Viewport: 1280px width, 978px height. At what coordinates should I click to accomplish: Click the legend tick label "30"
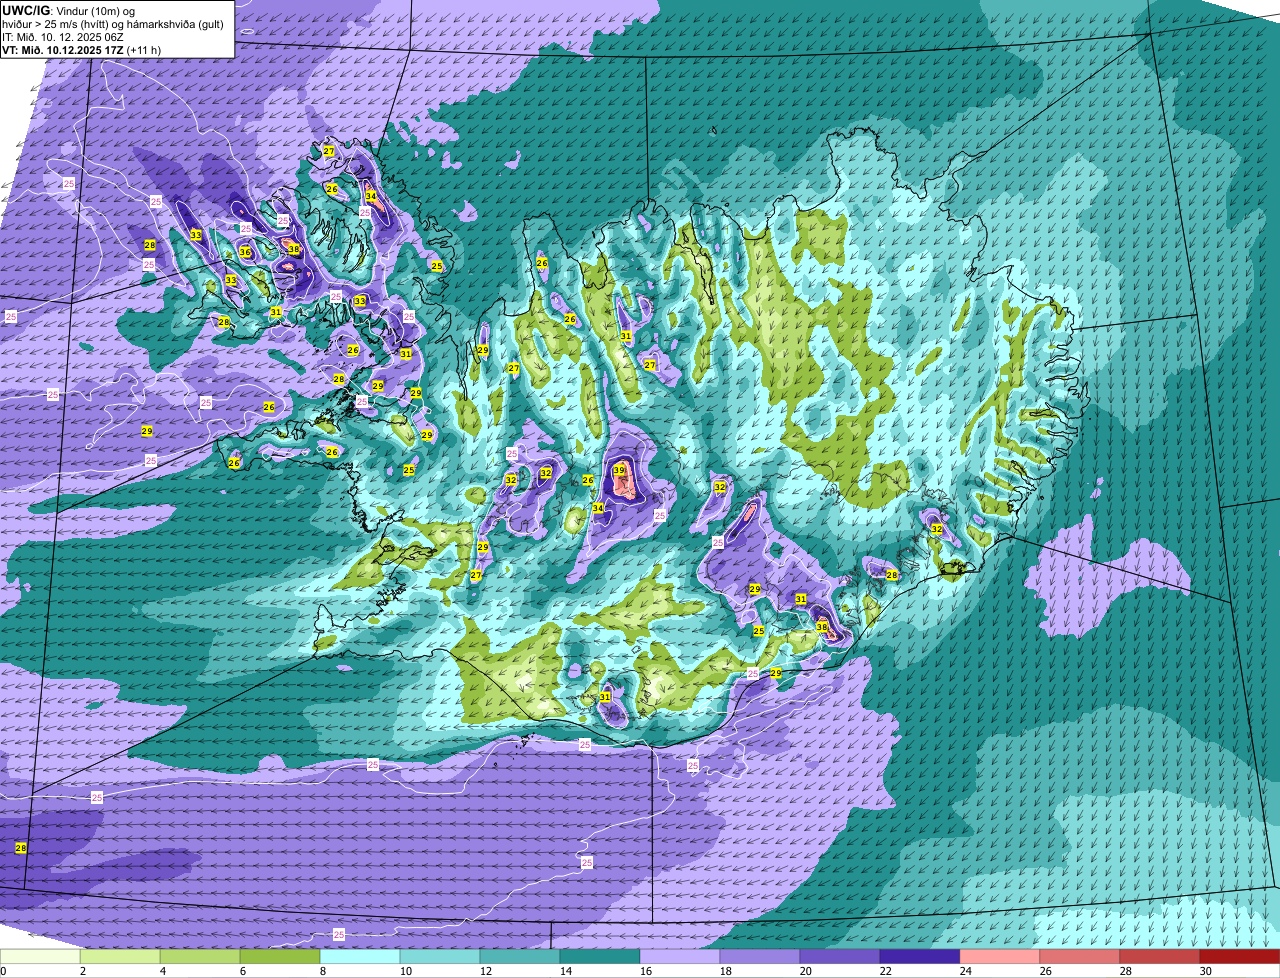[x=1205, y=971]
